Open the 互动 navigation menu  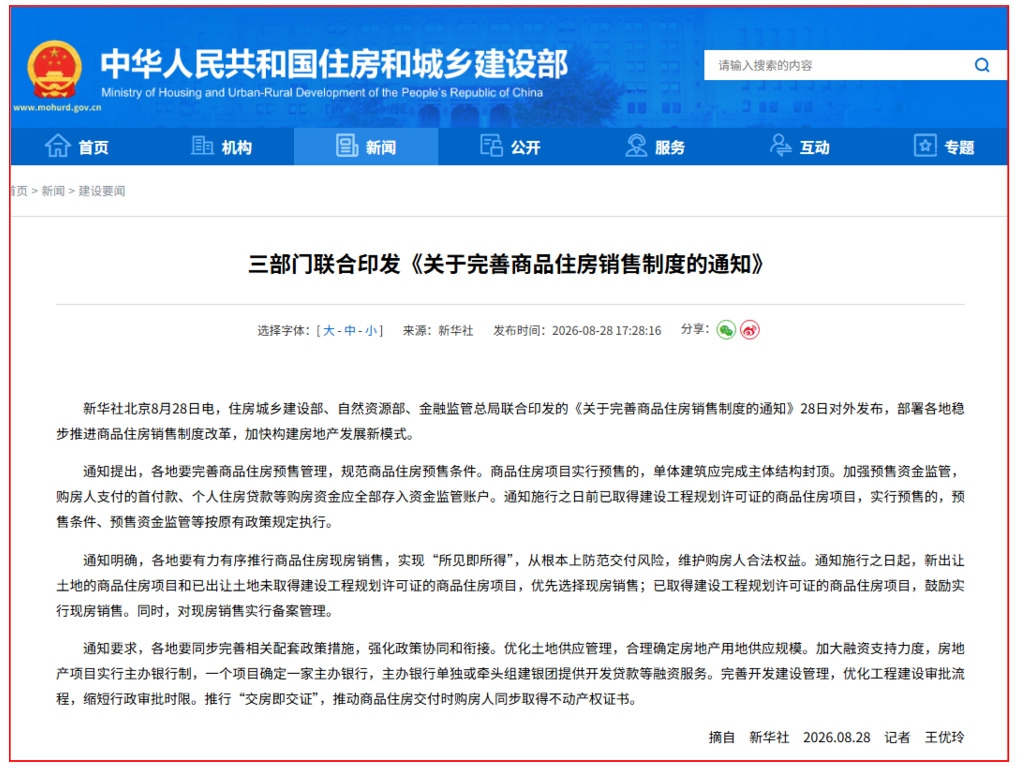point(800,147)
